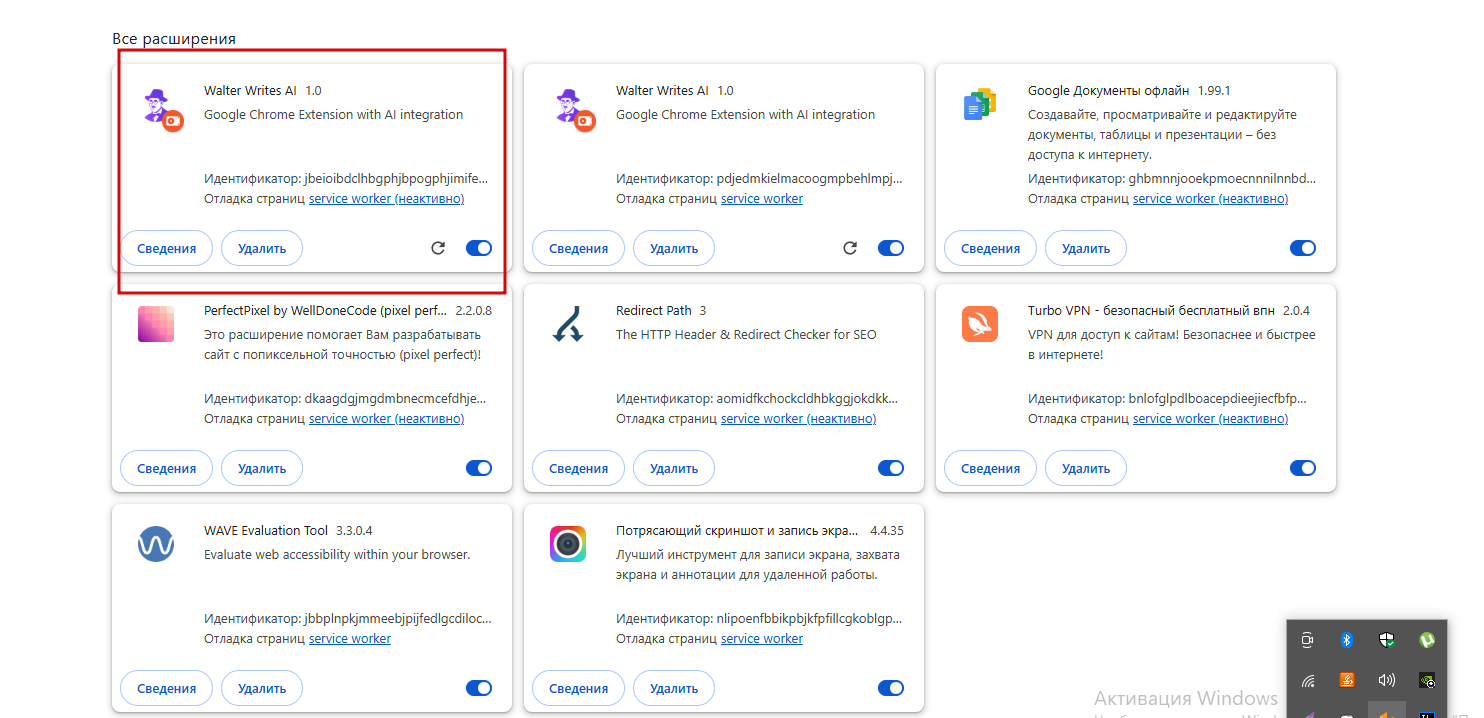Toggle off Google Документы офлайн extension
This screenshot has height=718, width=1484.
coord(1303,248)
